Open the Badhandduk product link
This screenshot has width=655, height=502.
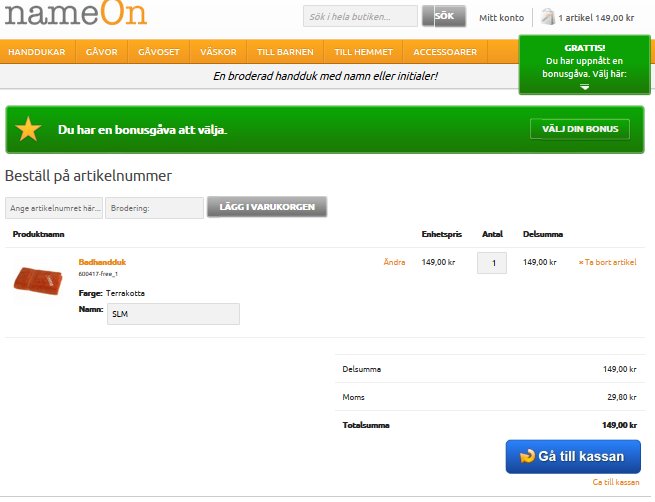[x=102, y=262]
